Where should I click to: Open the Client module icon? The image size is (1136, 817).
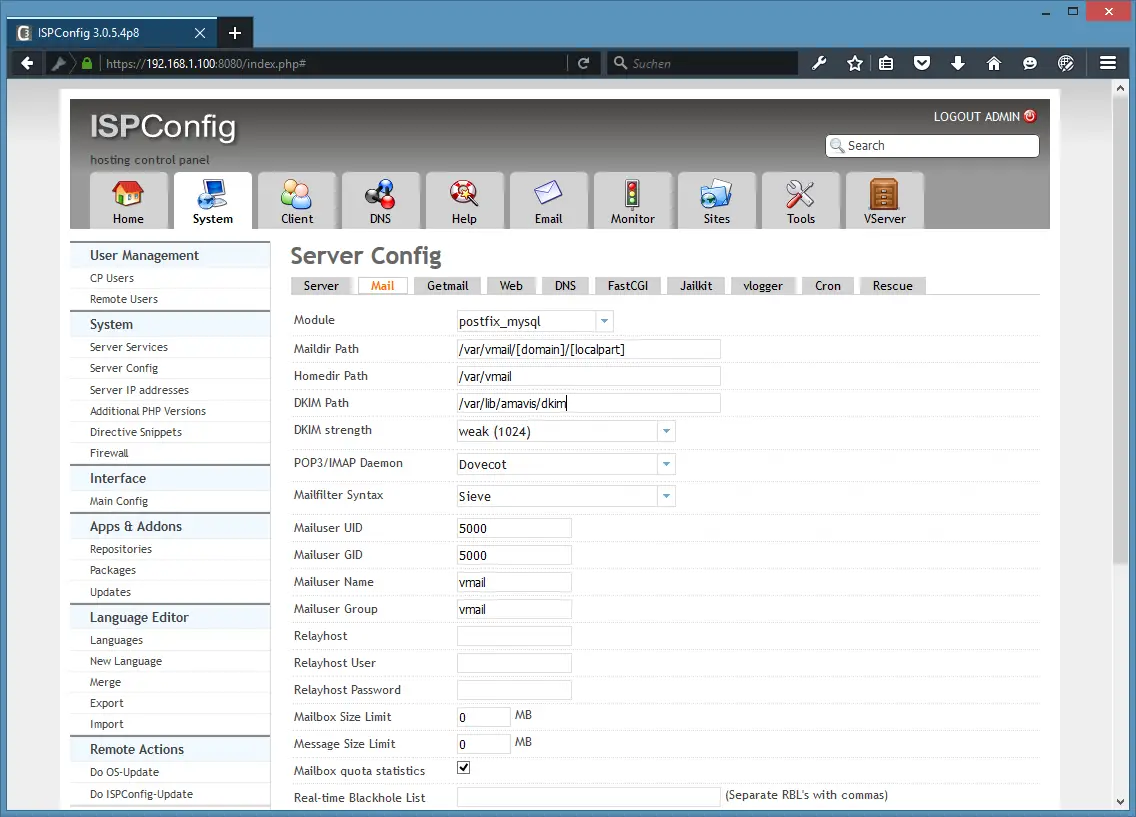tap(296, 201)
